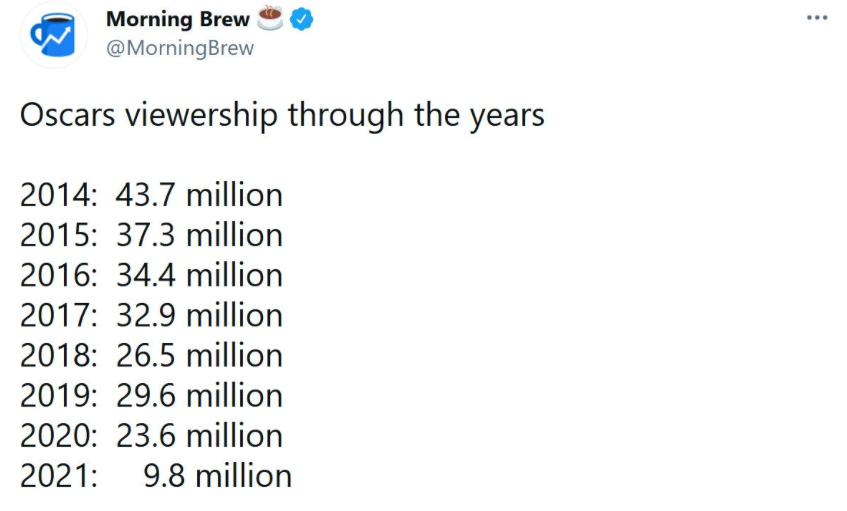Open the Morning Brew display name
Viewport: 847px width, 511px height.
click(177, 20)
